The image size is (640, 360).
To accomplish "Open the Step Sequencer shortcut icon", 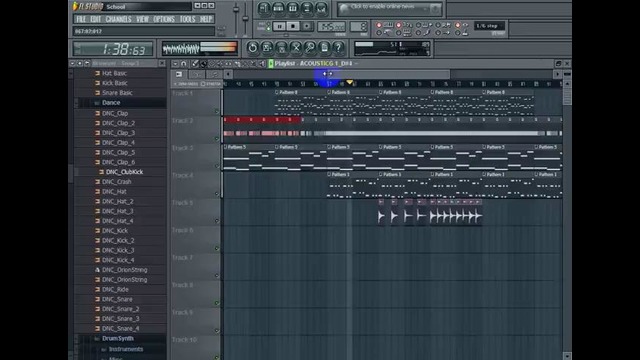I will pos(278,8).
